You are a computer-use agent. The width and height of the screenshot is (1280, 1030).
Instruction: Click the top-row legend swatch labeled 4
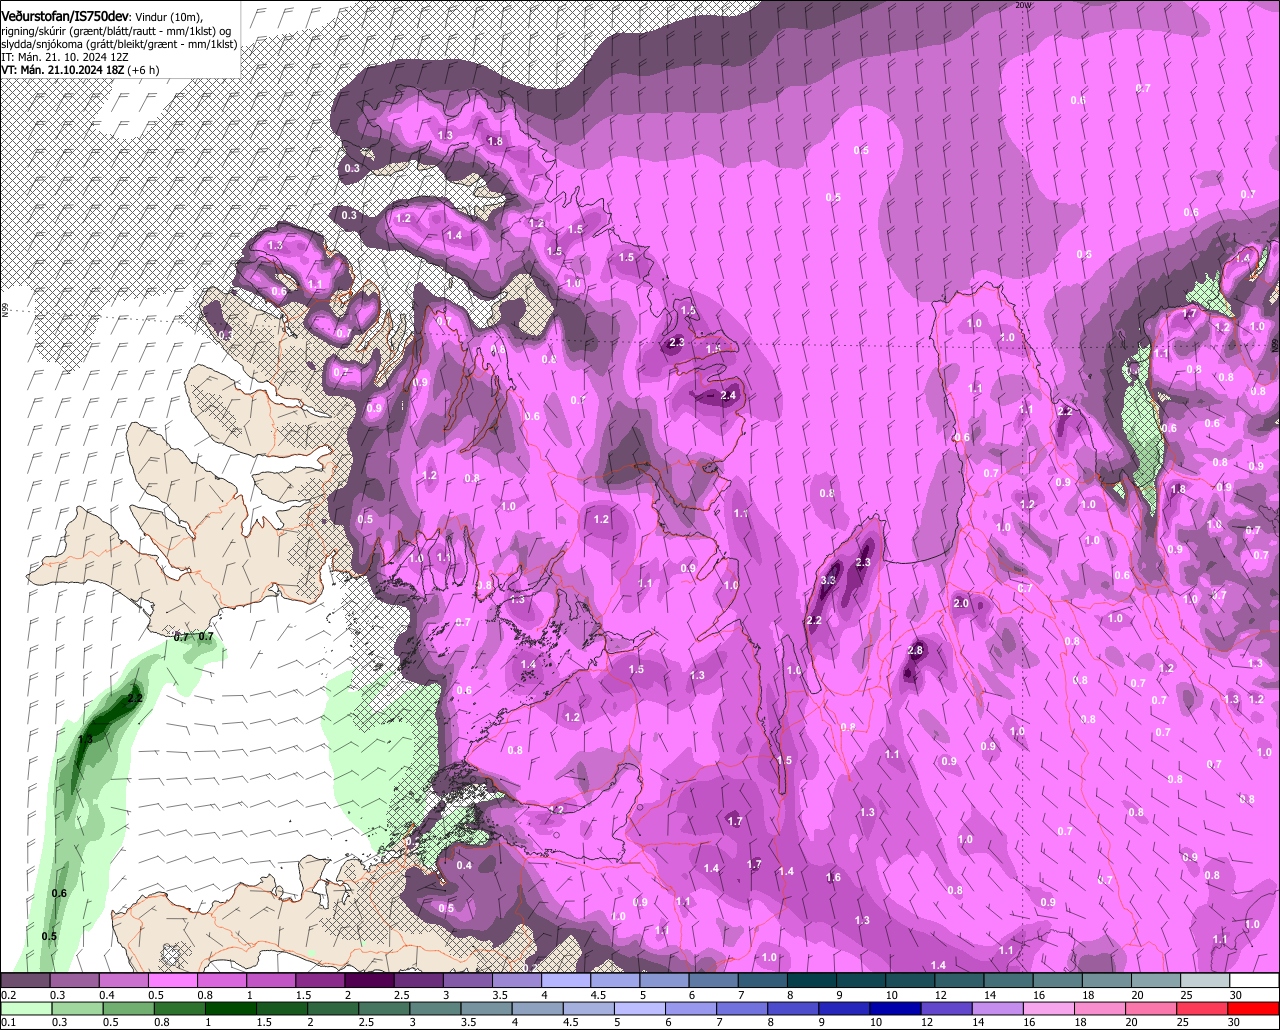pos(566,981)
